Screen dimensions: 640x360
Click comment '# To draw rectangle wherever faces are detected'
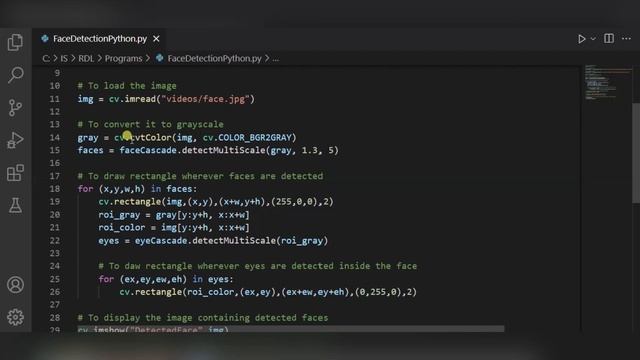[x=200, y=176]
